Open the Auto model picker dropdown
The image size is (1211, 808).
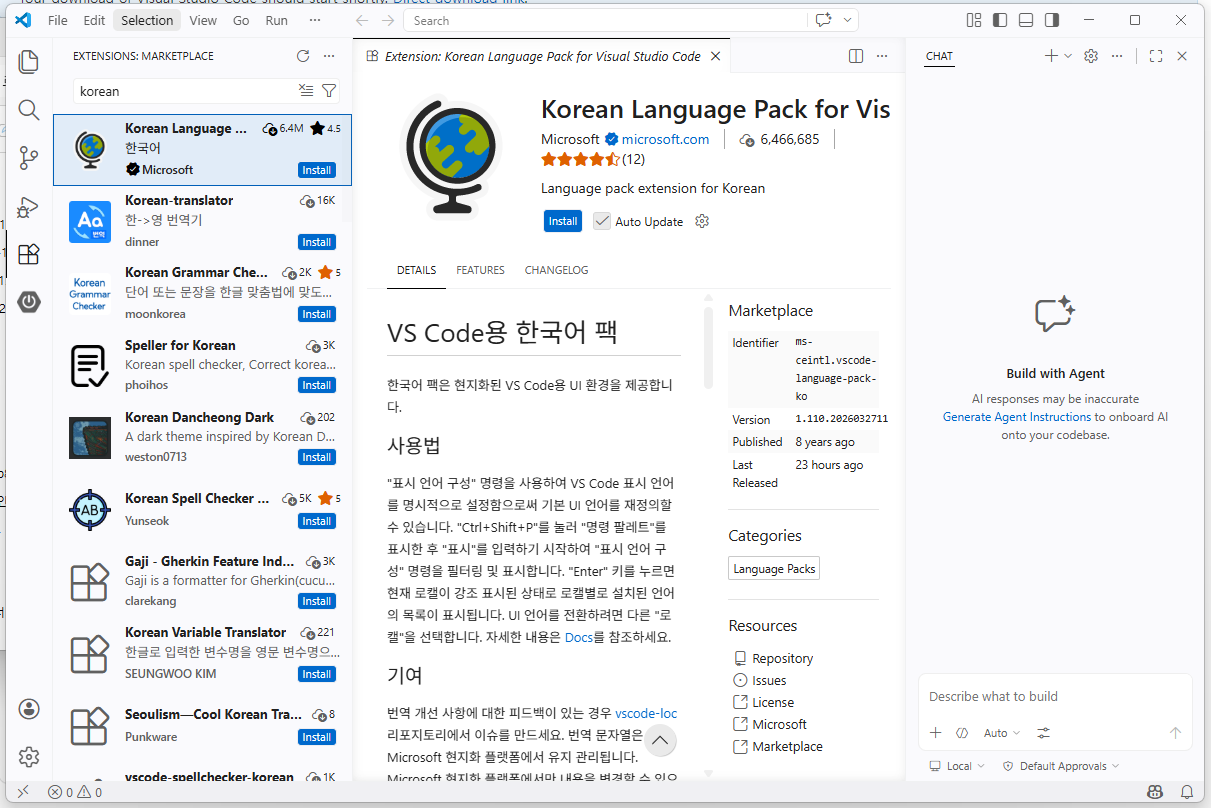click(1002, 733)
